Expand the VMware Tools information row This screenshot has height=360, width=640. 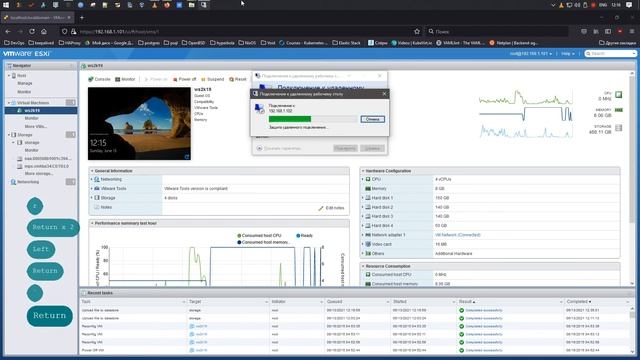(92, 189)
